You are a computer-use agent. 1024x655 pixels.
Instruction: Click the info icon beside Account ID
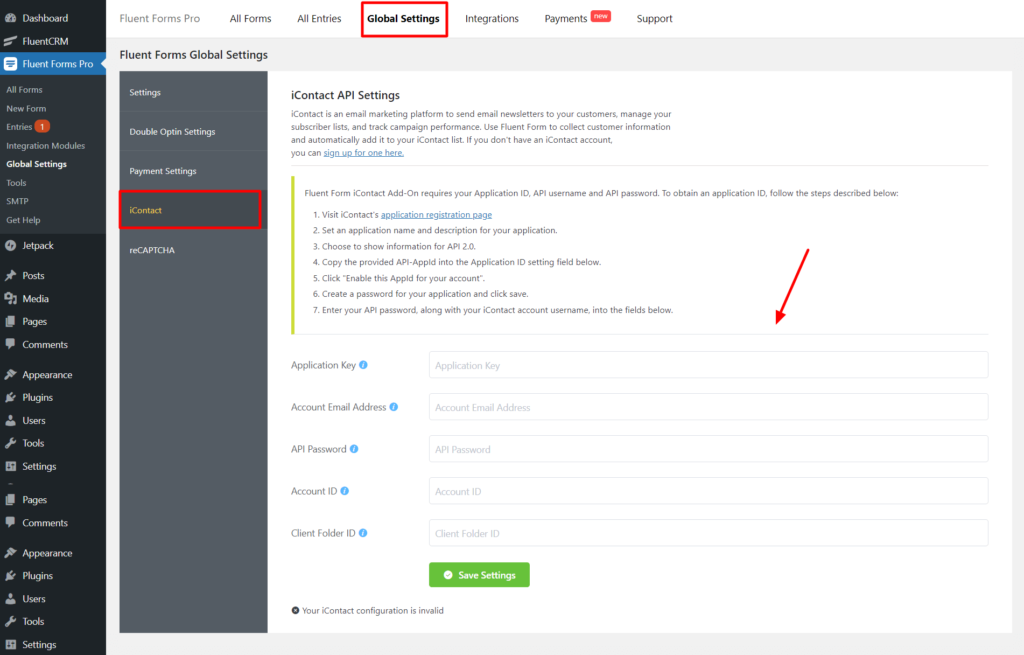345,490
